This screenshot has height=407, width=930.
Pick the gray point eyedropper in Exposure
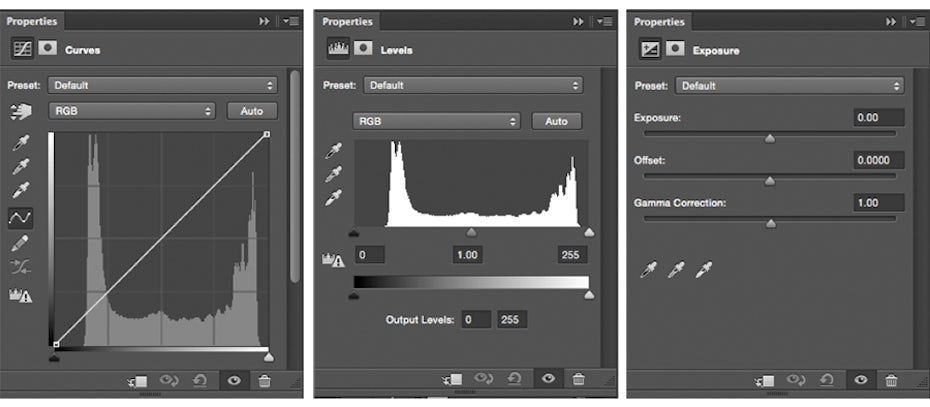pos(676,270)
